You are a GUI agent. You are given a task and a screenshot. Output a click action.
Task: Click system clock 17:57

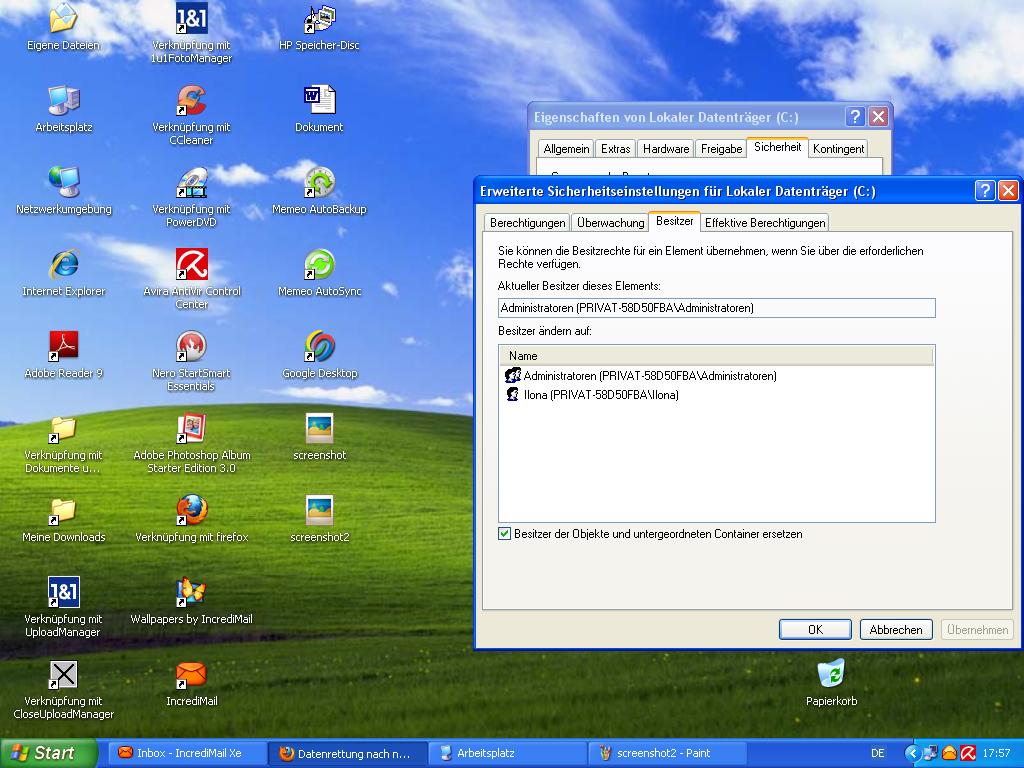pyautogui.click(x=997, y=753)
